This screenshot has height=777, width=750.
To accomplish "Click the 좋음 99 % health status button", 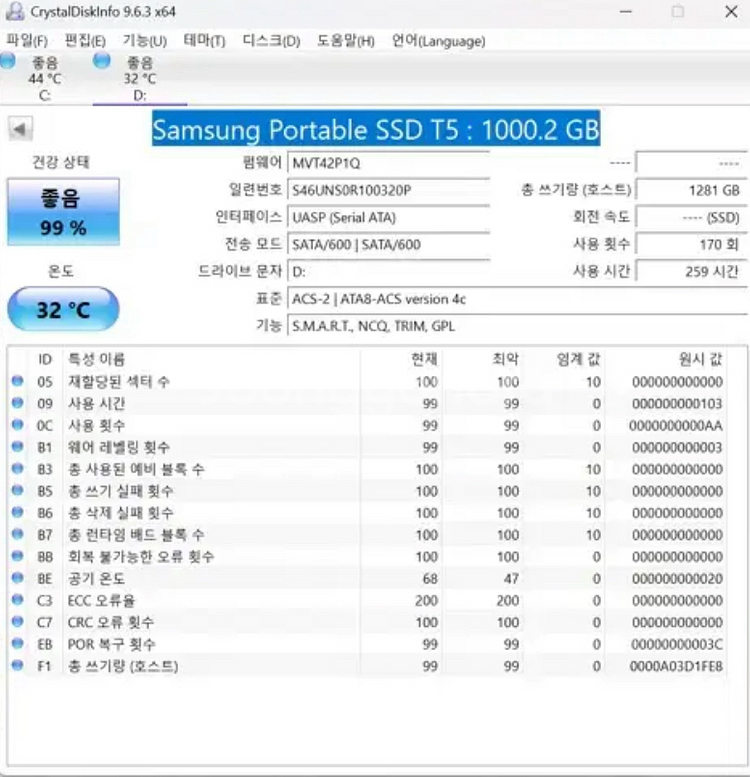I will click(x=63, y=212).
